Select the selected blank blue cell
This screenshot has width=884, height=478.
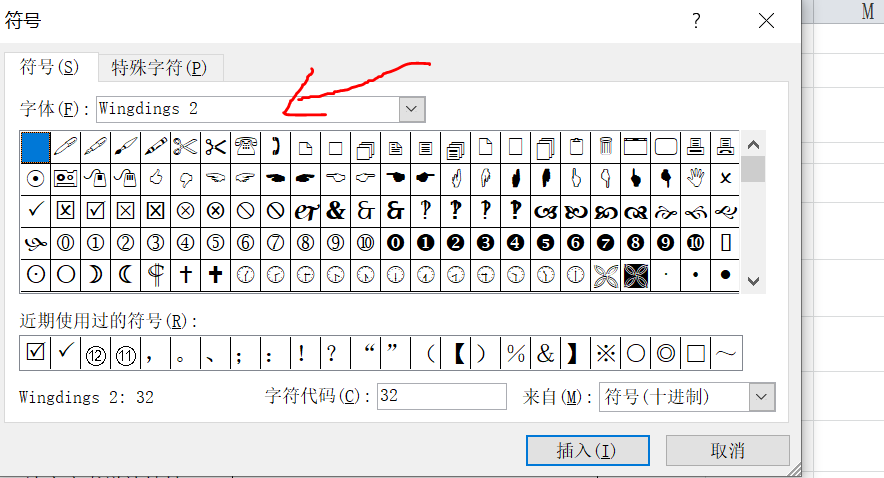36,147
